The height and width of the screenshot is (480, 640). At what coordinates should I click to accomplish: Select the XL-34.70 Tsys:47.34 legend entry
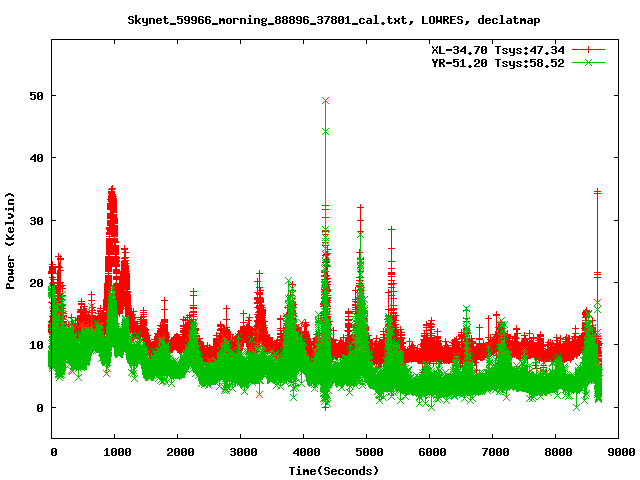[x=498, y=50]
